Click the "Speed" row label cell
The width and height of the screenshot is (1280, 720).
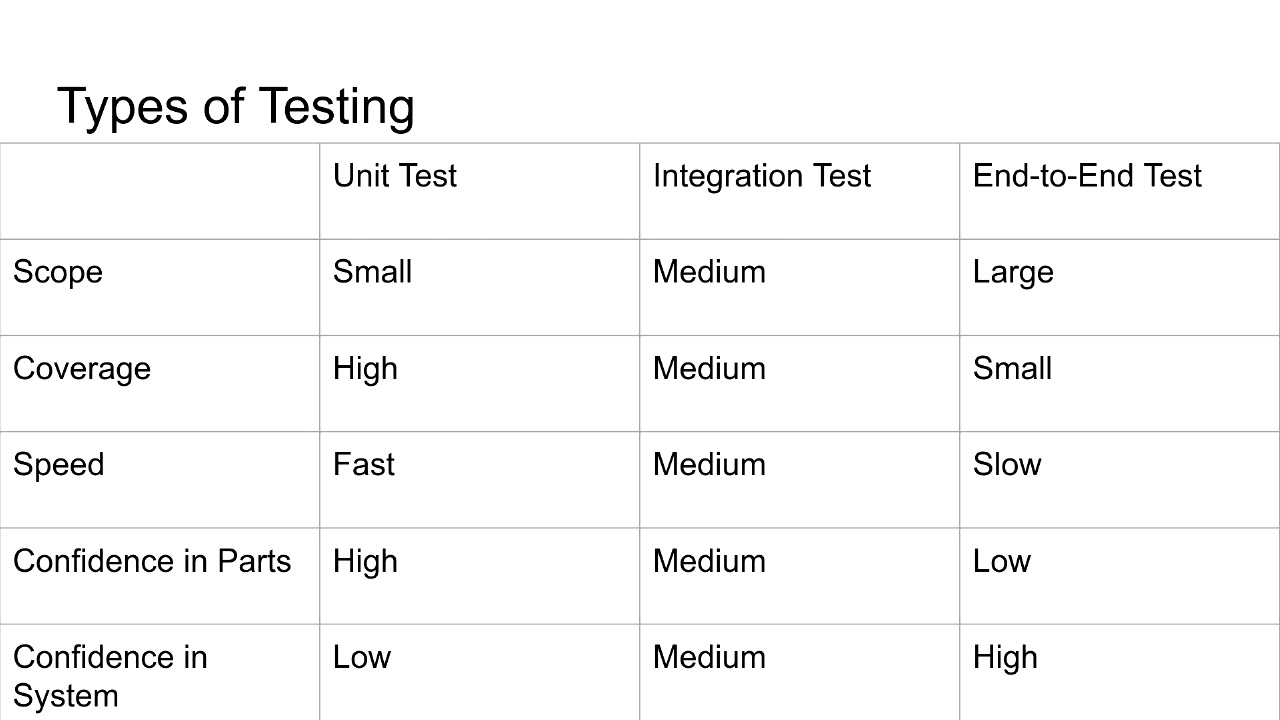pyautogui.click(x=59, y=465)
